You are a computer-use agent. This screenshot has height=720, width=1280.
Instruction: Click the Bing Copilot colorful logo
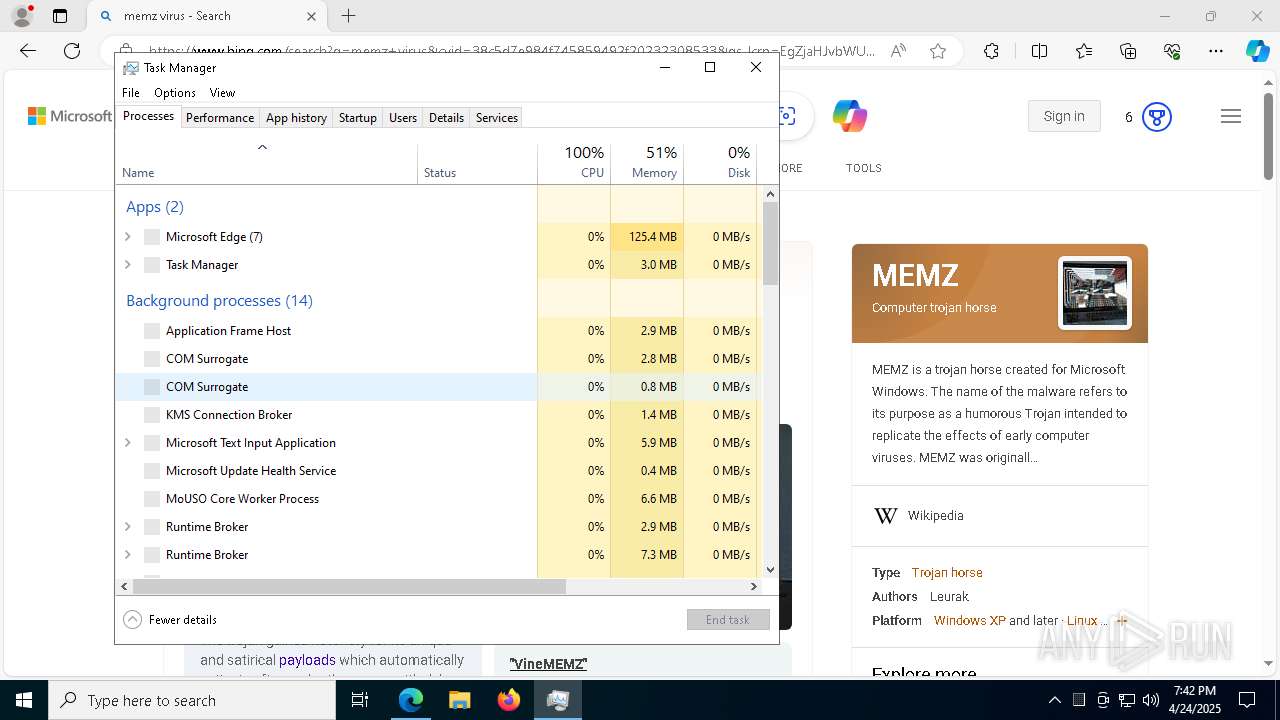849,116
